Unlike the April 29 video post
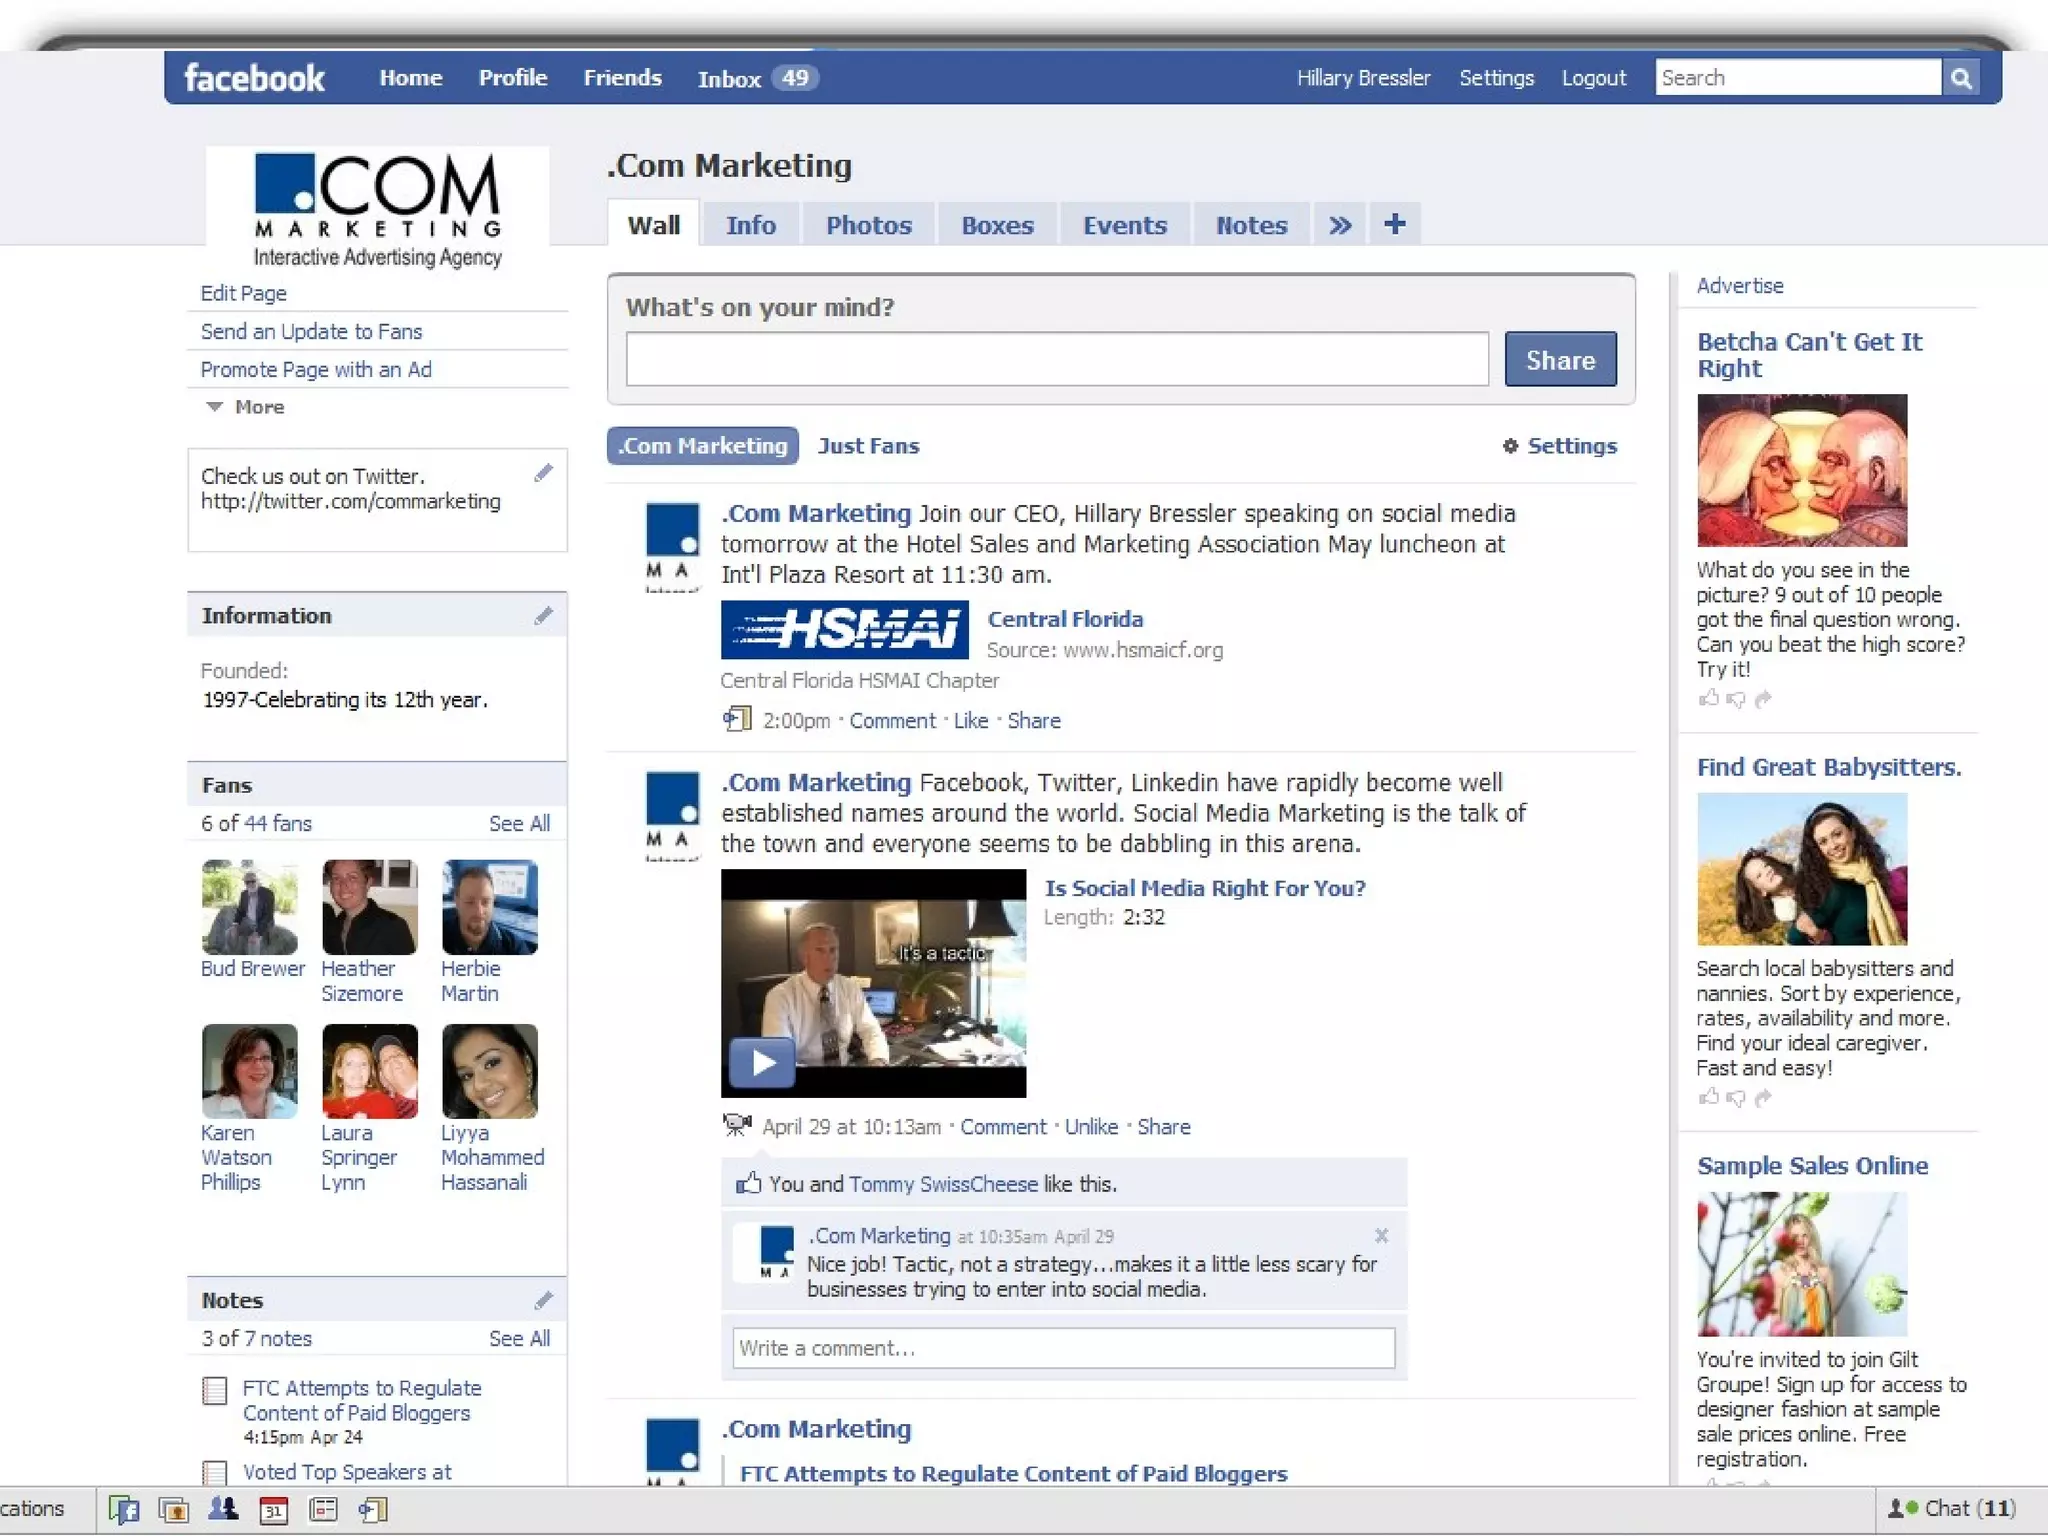Viewport: 2048px width, 1536px height. [x=1091, y=1127]
